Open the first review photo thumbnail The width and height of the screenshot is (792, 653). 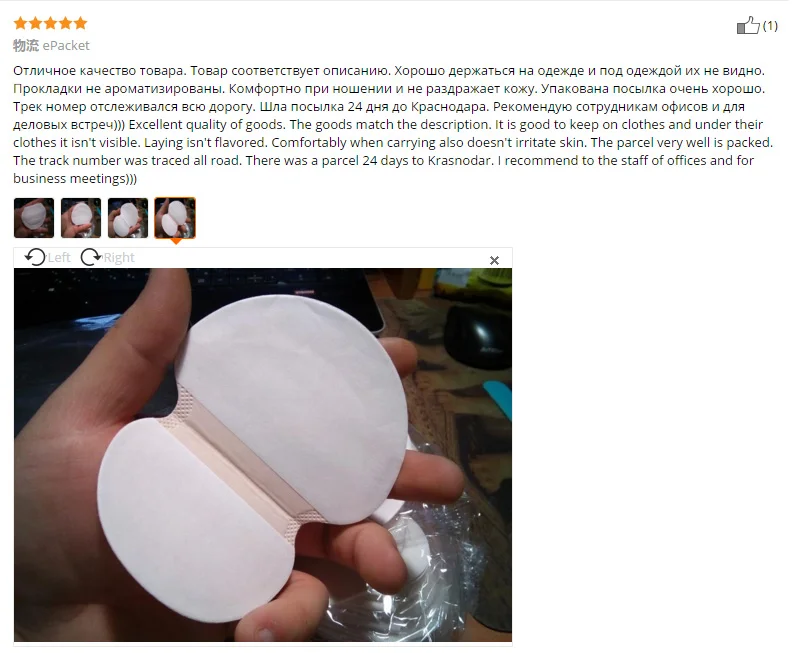[x=34, y=218]
